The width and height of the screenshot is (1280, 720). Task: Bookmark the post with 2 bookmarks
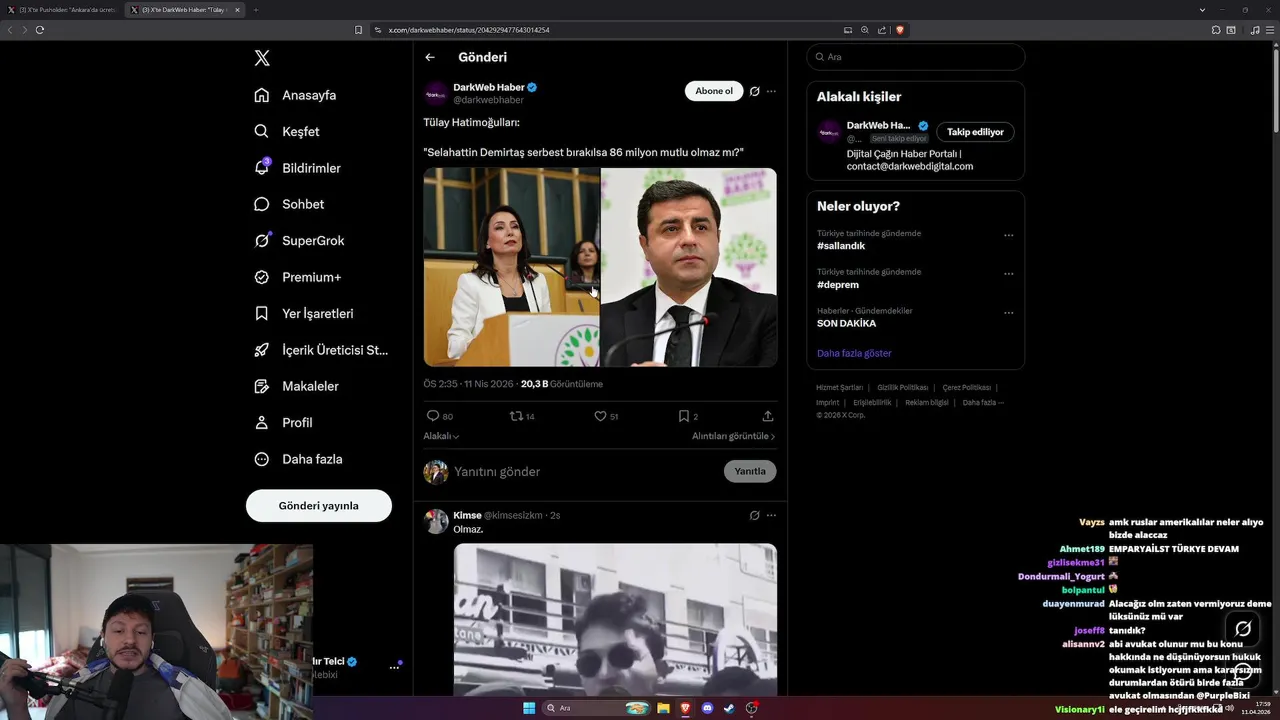pyautogui.click(x=684, y=416)
